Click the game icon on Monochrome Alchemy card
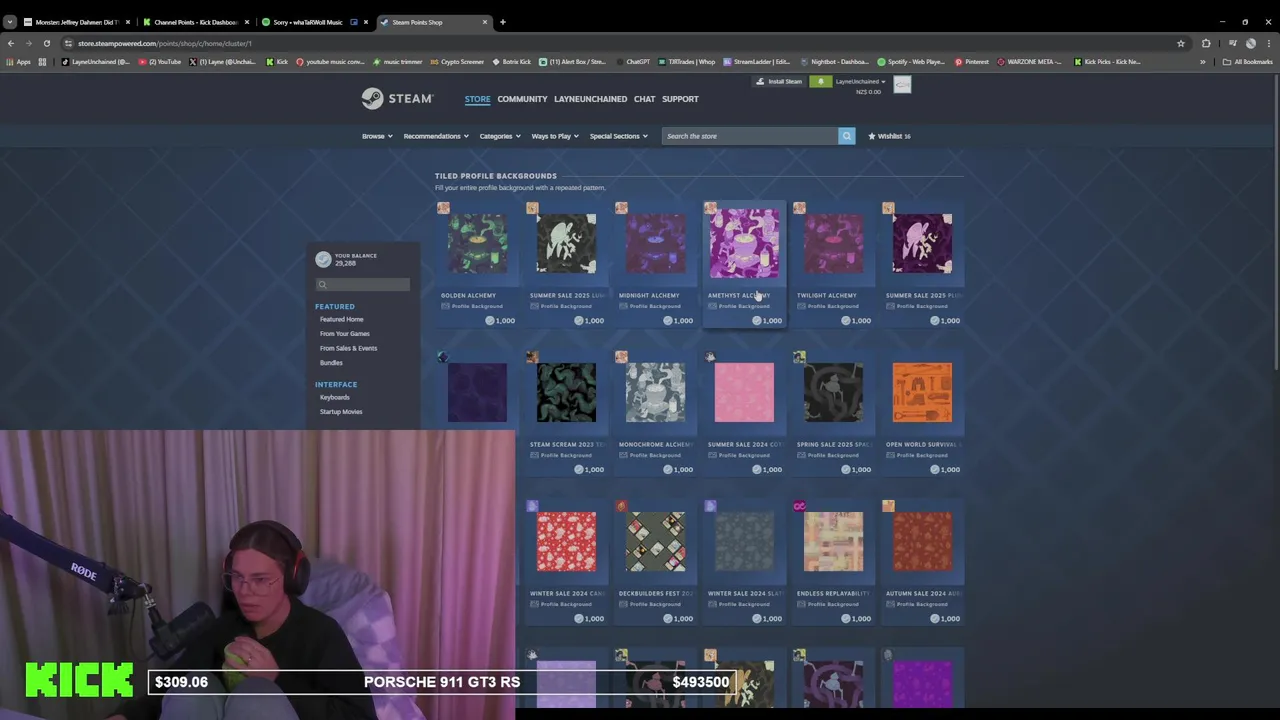 [x=621, y=357]
